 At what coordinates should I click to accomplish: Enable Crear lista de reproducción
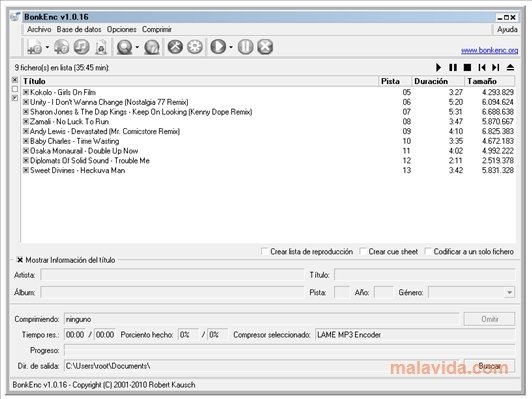tap(264, 251)
